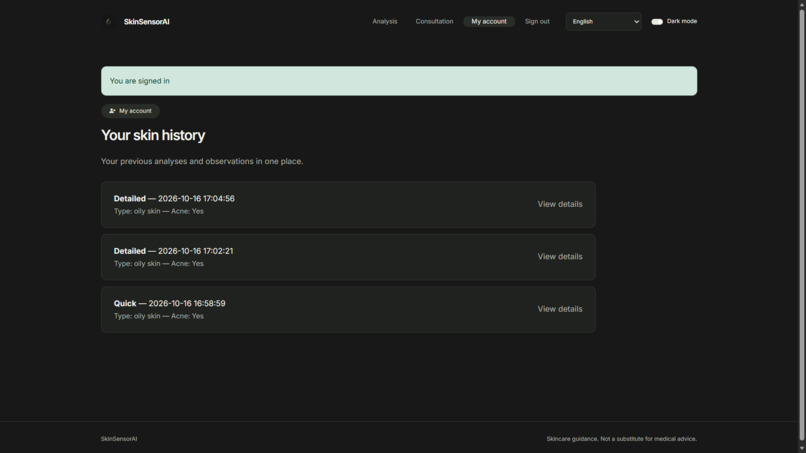Click the previous analyses description text
Screen dimensions: 806x453
202,161
